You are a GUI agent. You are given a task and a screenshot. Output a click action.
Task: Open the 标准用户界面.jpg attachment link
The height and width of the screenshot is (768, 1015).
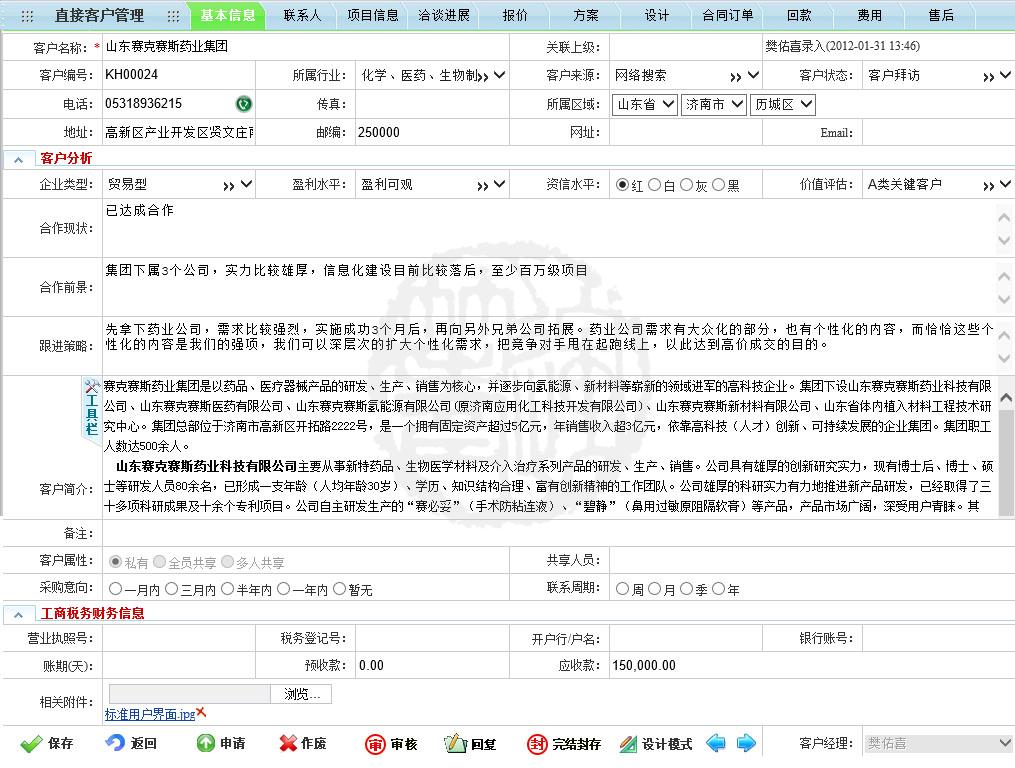(x=149, y=714)
